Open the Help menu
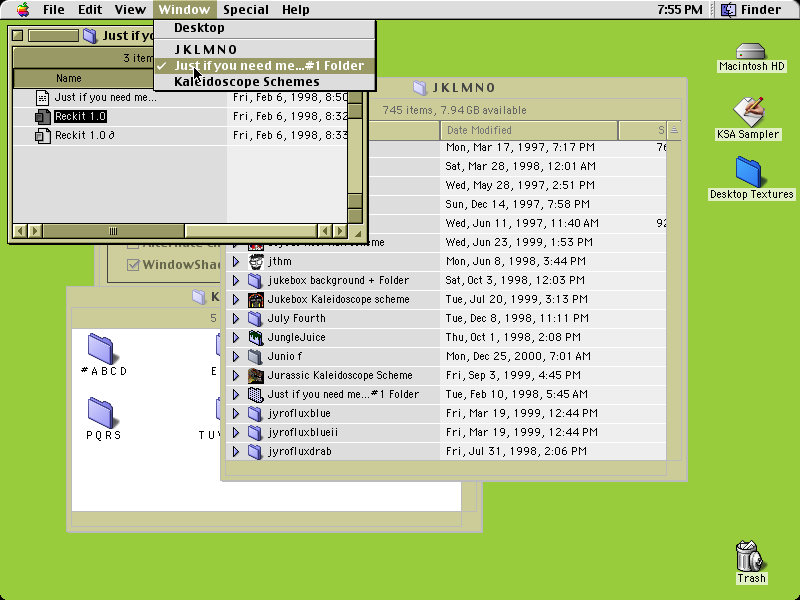800x600 pixels. pyautogui.click(x=295, y=9)
